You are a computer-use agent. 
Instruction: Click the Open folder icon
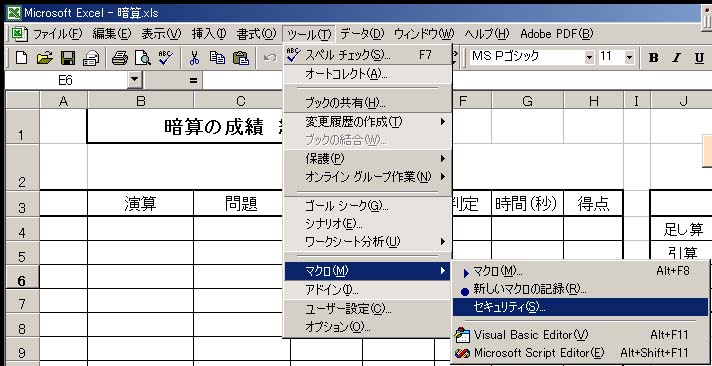44,58
